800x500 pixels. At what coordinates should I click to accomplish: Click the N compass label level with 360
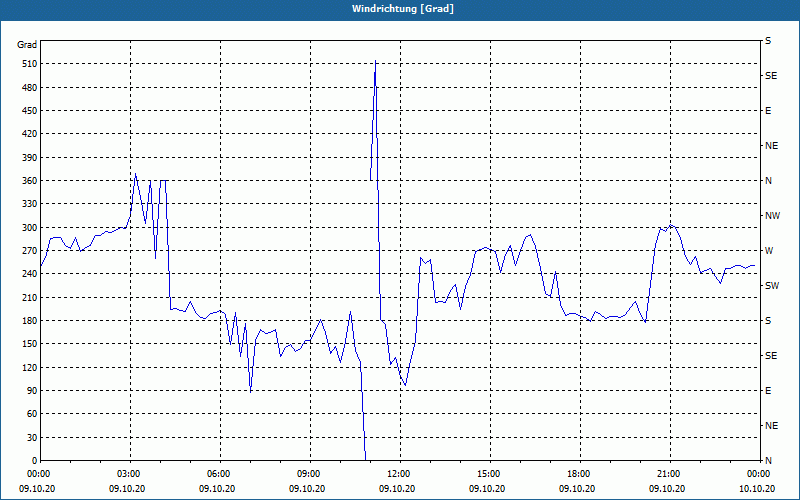(x=768, y=181)
